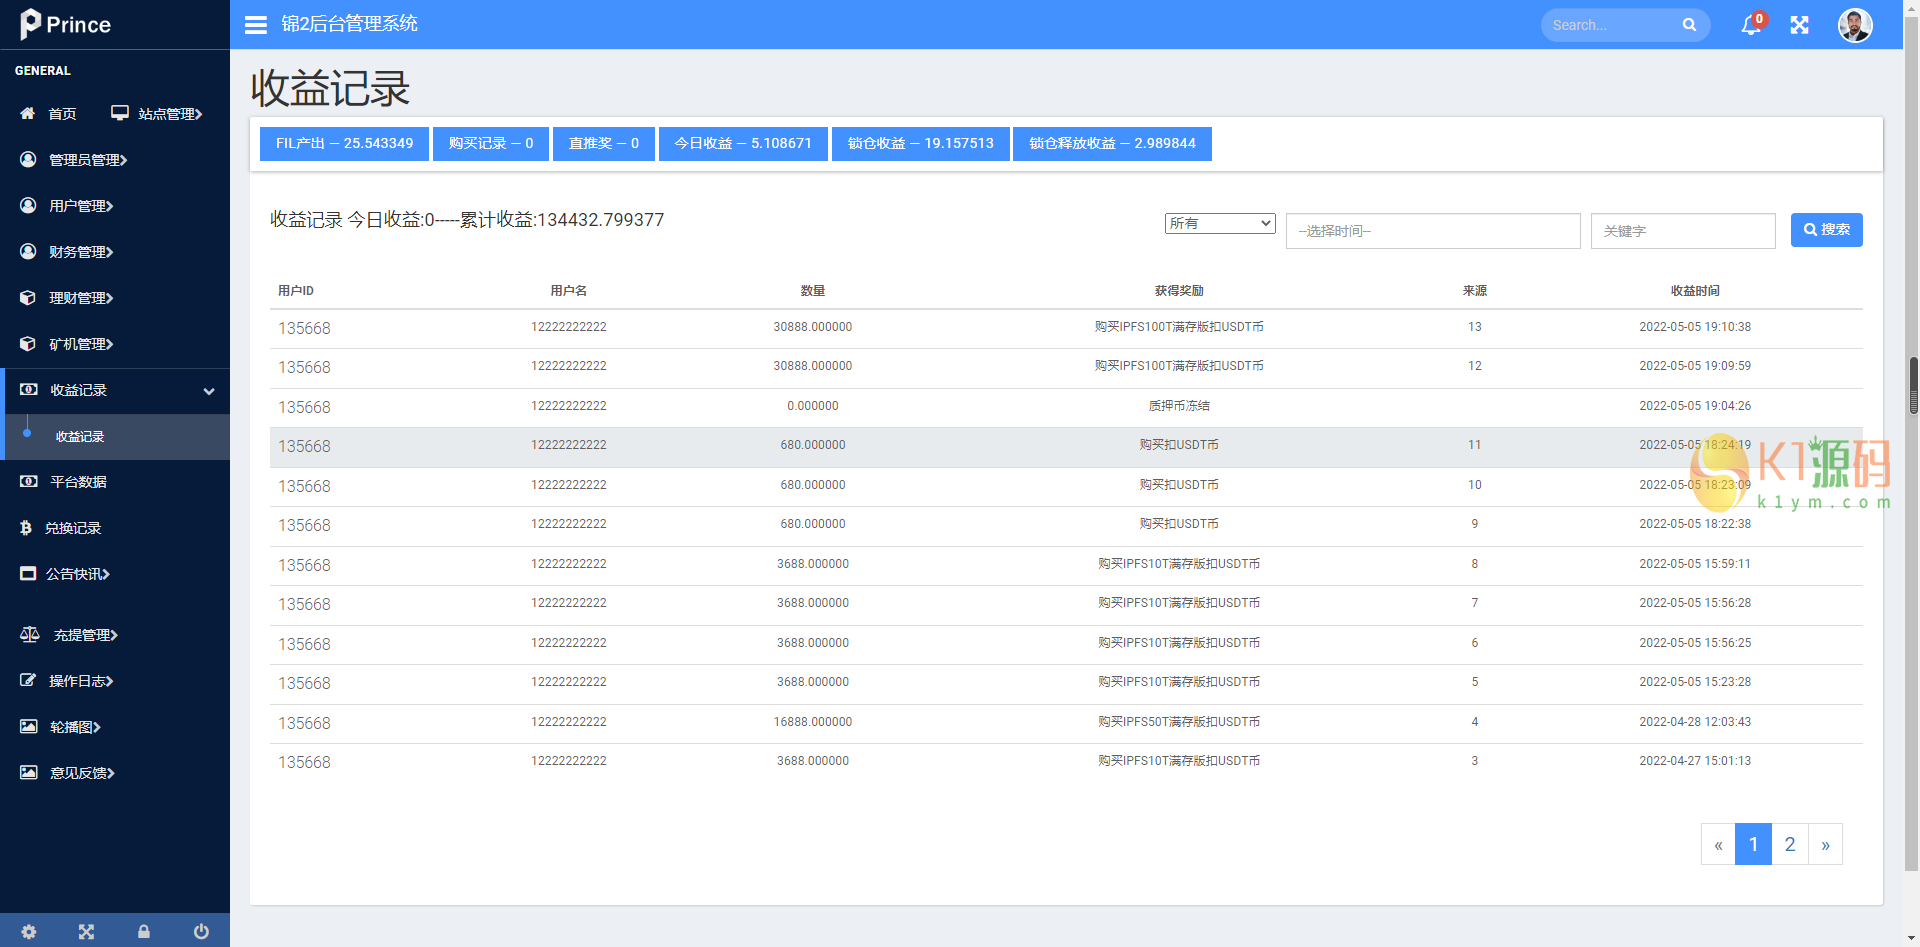1920x947 pixels.
Task: Click the magnifier icon in top search box
Action: click(1689, 25)
